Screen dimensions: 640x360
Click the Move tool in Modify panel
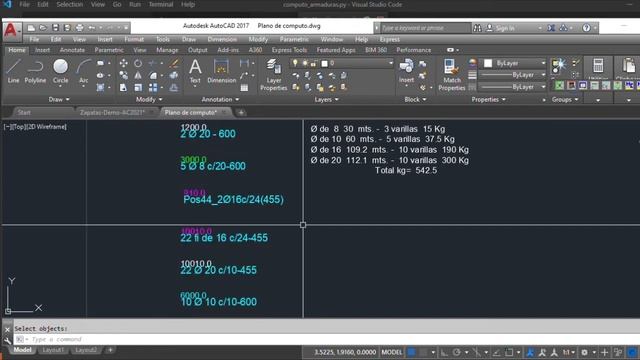click(x=123, y=63)
